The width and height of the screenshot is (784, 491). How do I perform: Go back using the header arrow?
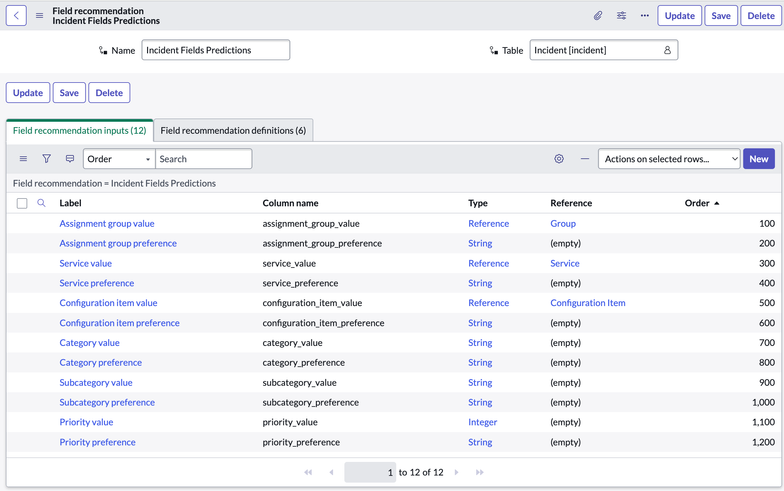tap(16, 16)
